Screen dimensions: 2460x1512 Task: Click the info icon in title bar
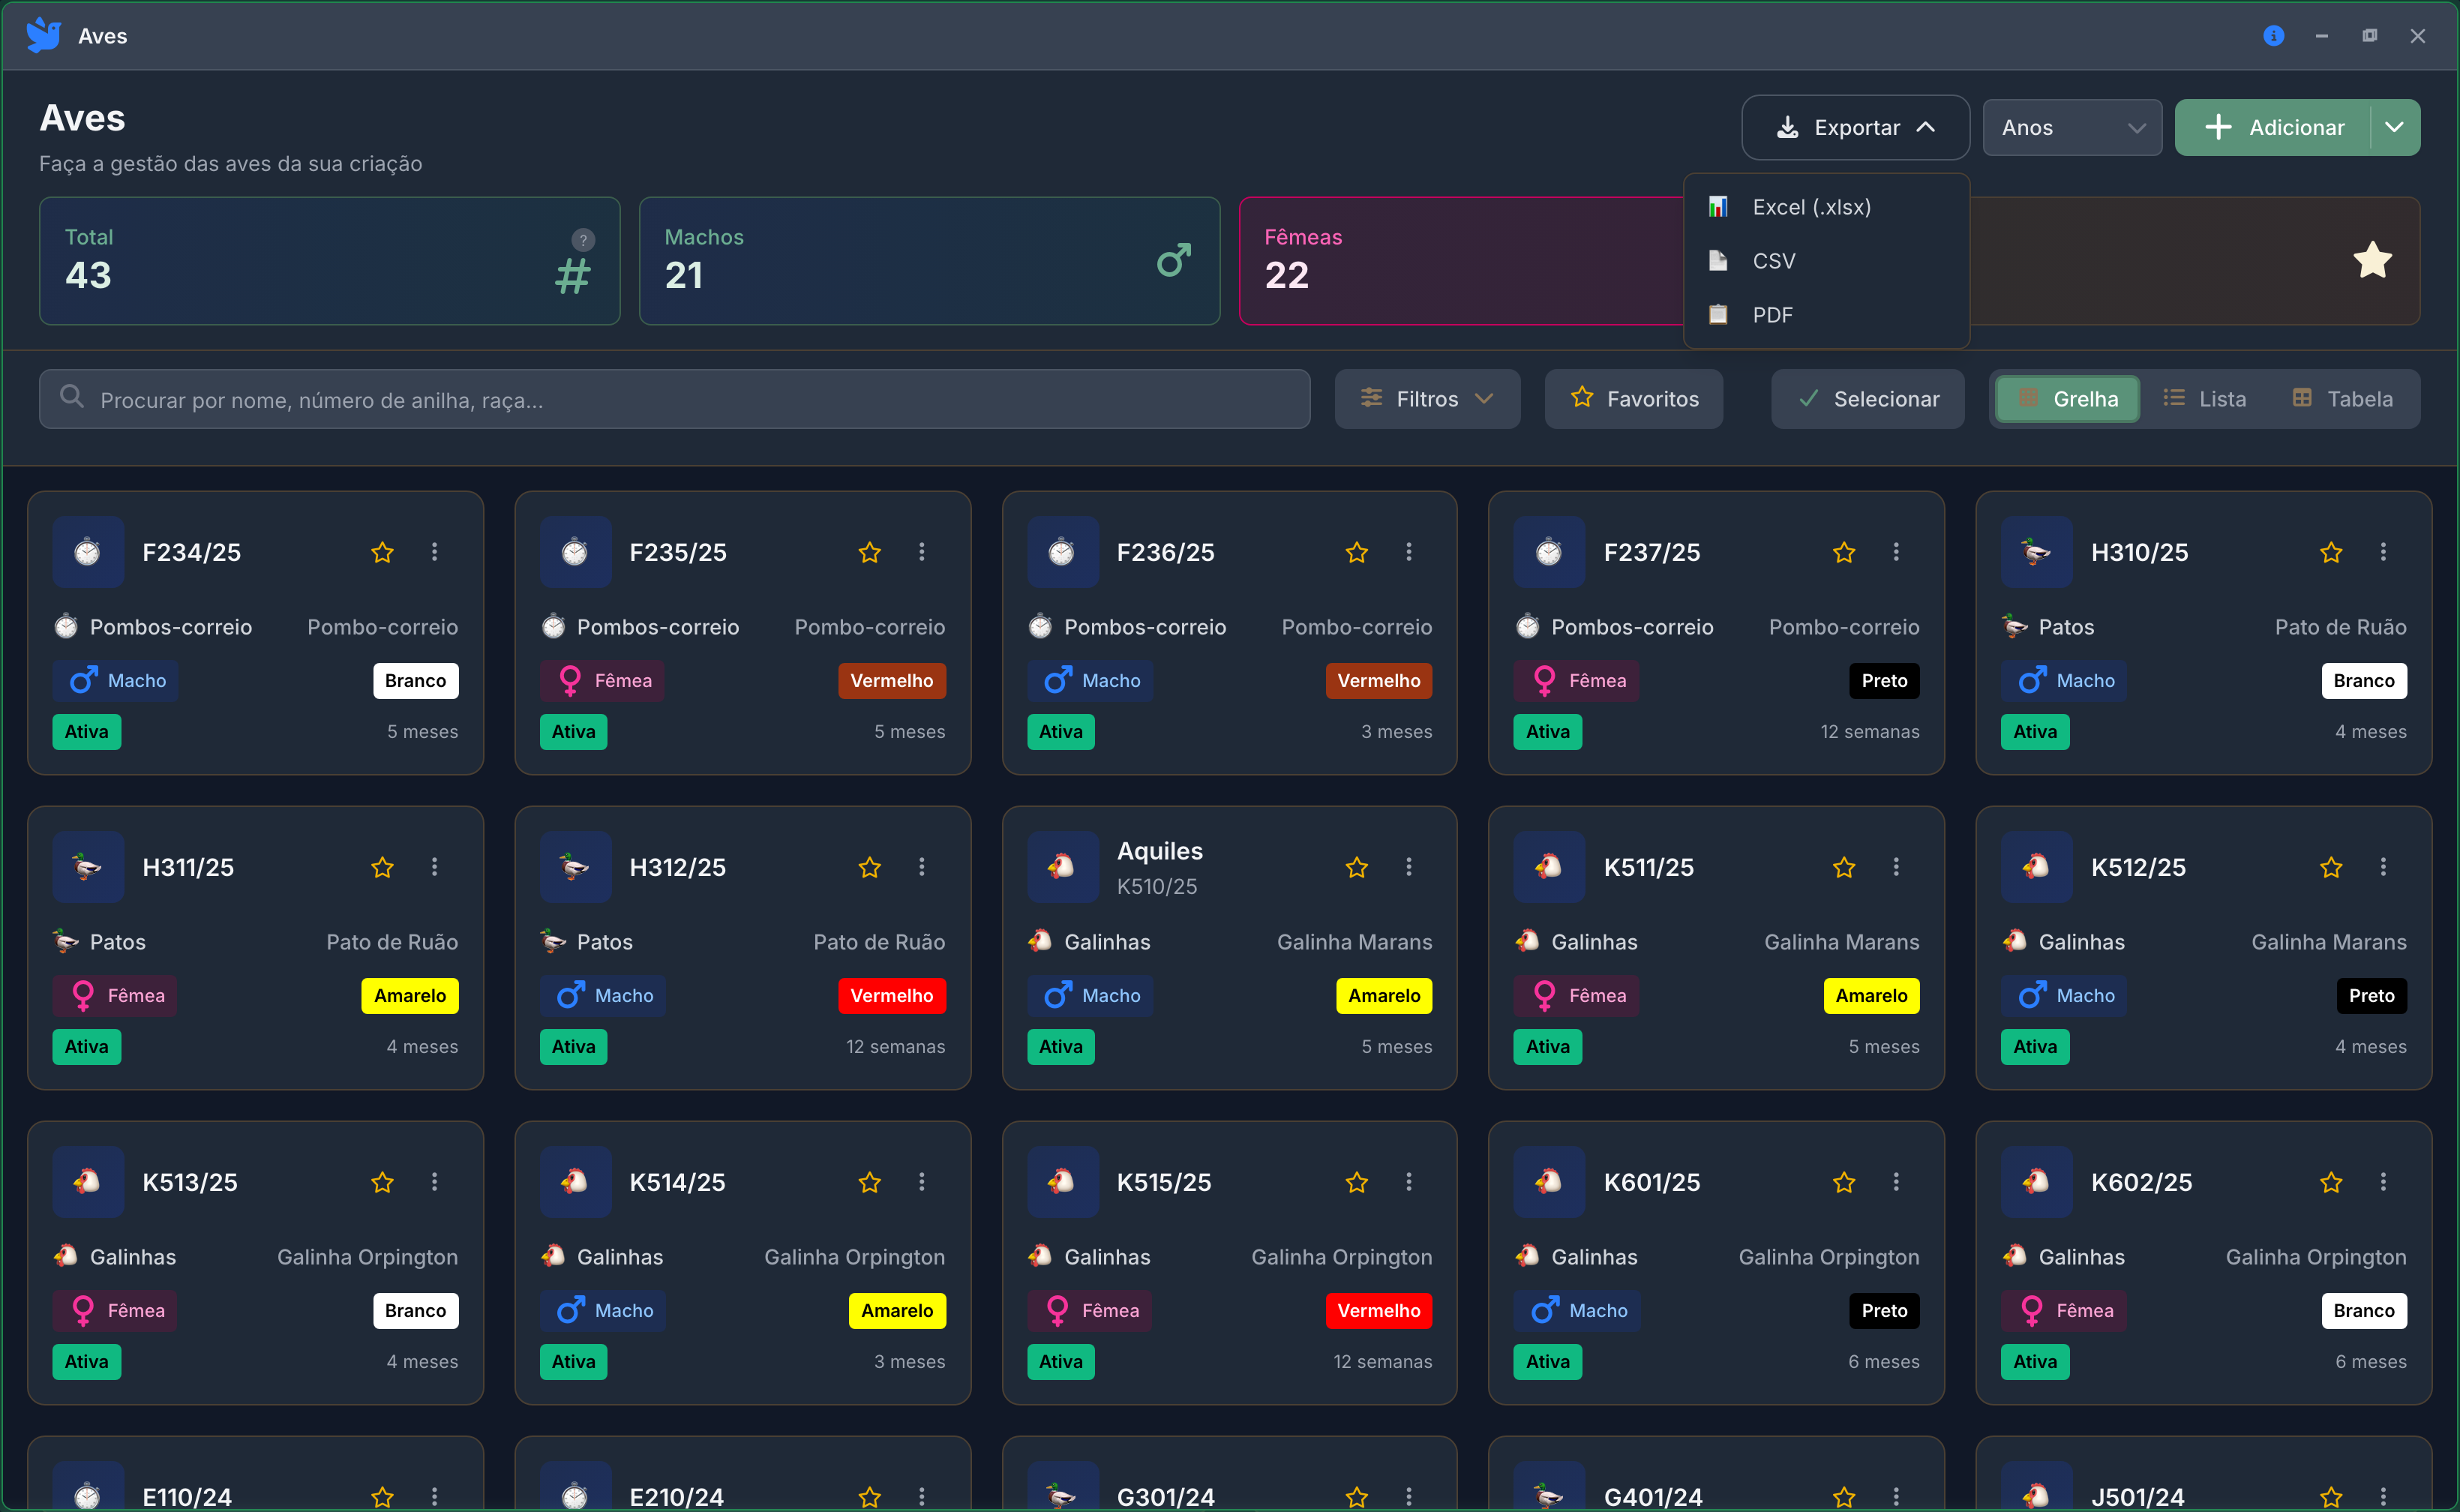[2273, 36]
